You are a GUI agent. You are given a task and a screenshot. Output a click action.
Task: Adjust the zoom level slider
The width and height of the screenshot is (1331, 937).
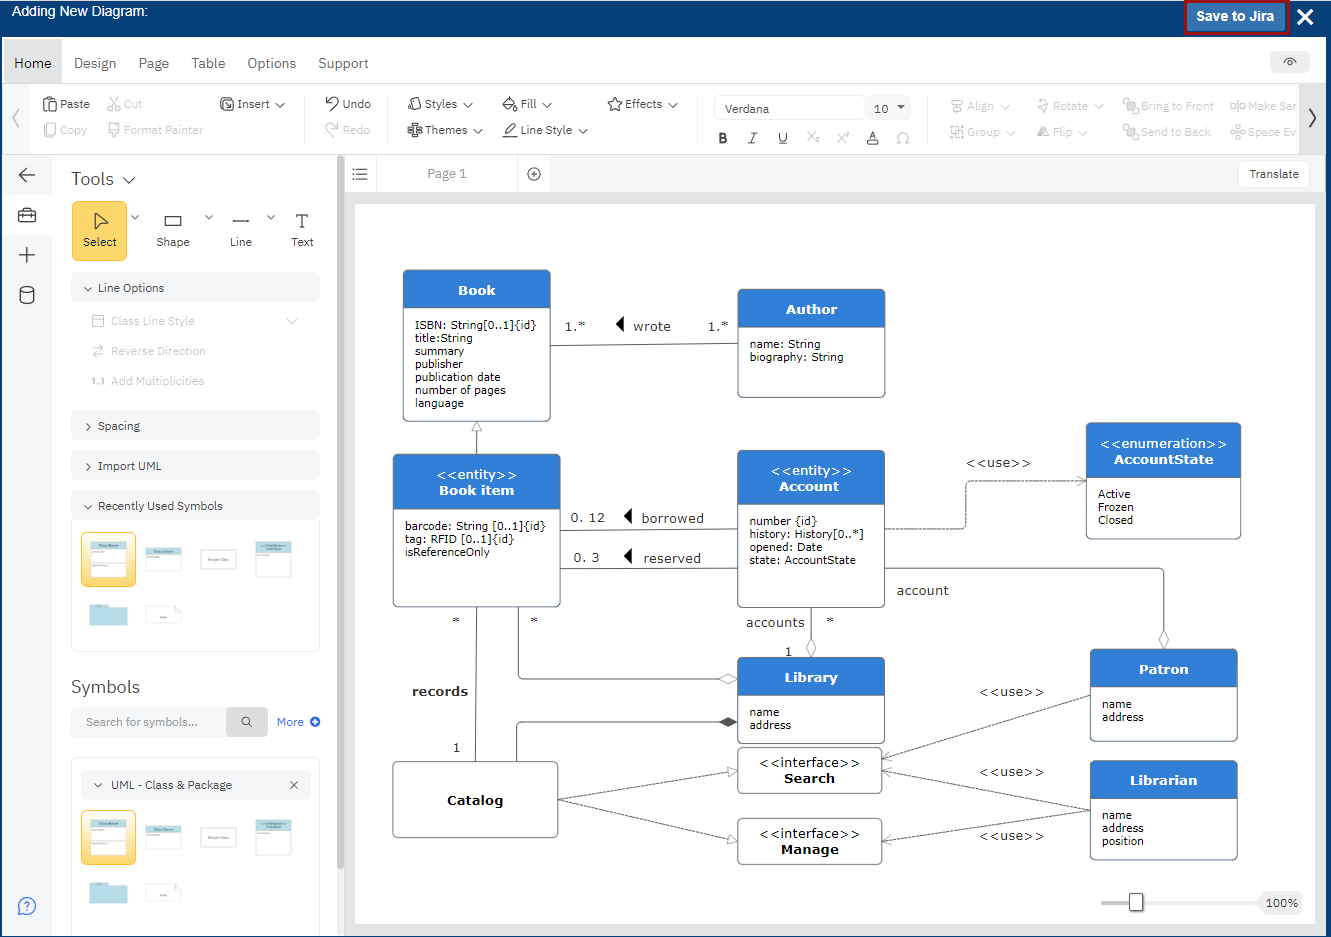[x=1136, y=901]
